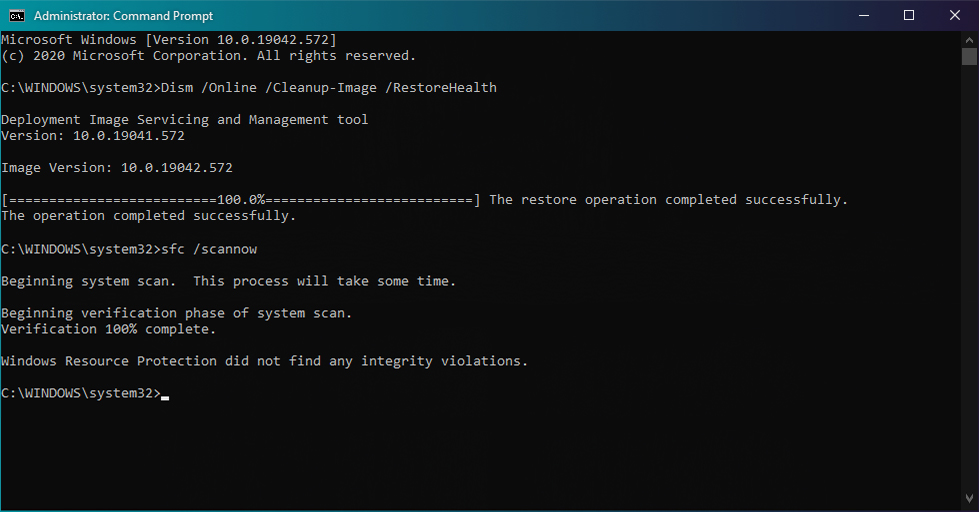Screen dimensions: 979x512
Task: Maximize the Command Prompt window
Action: click(909, 16)
